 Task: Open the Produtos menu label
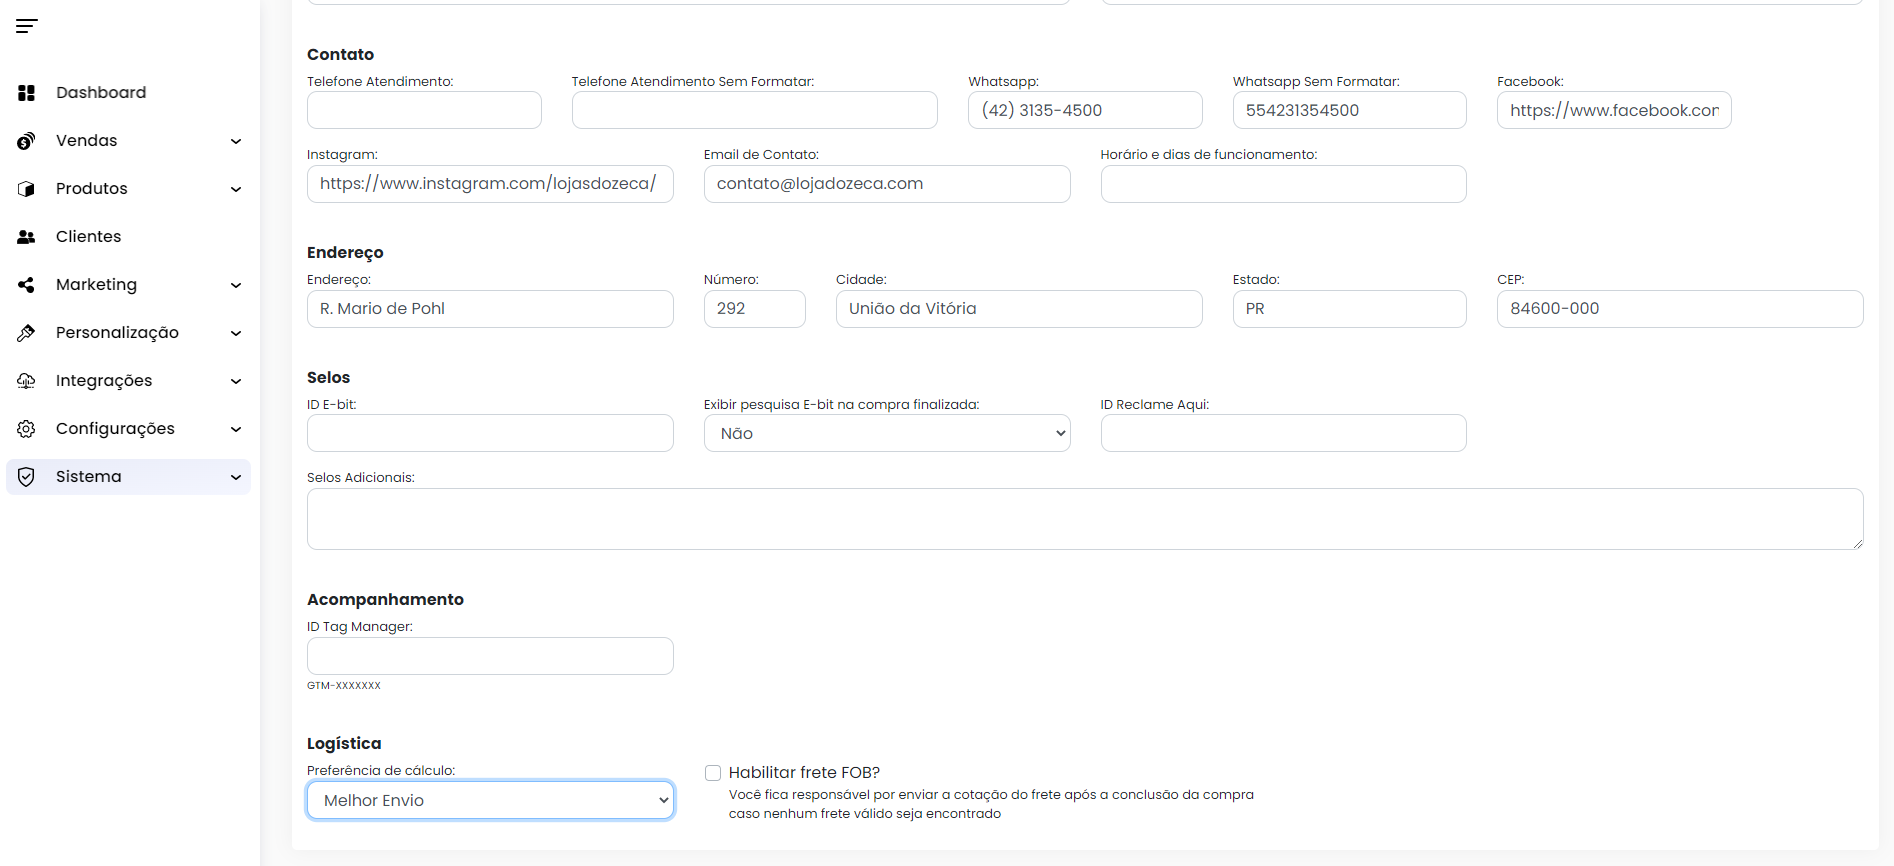[x=92, y=189]
